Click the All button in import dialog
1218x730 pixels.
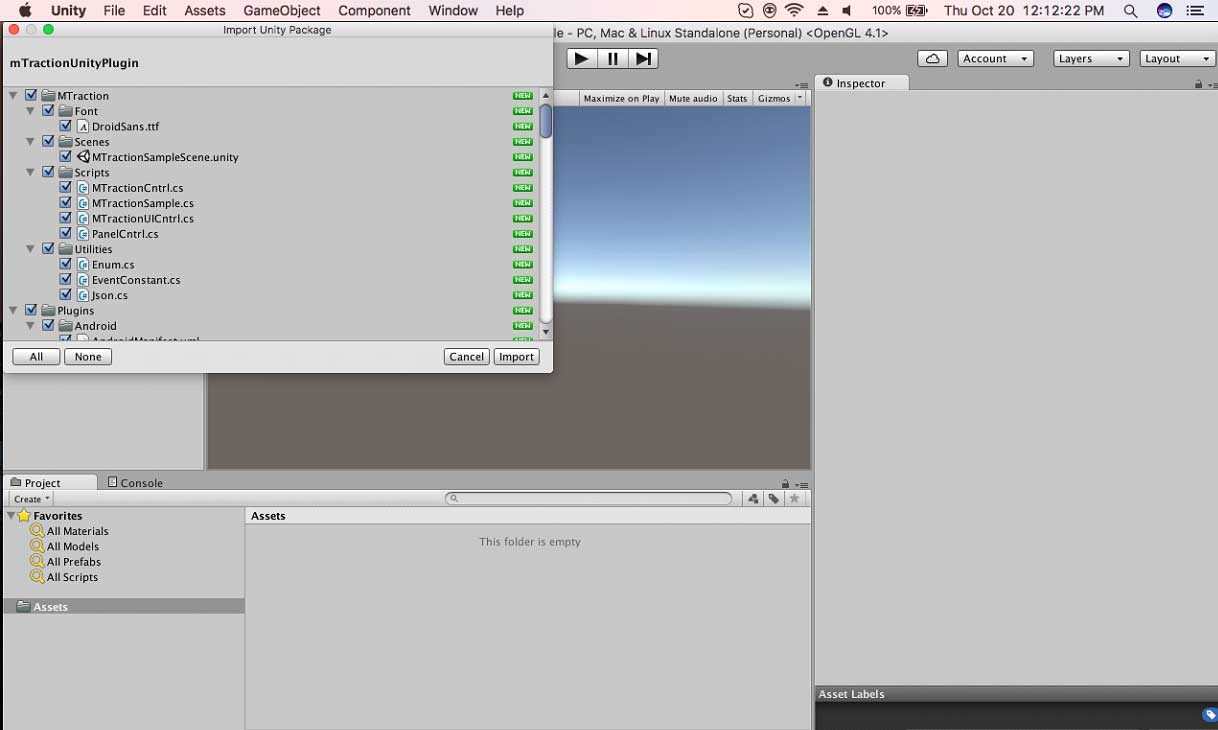pyautogui.click(x=36, y=357)
